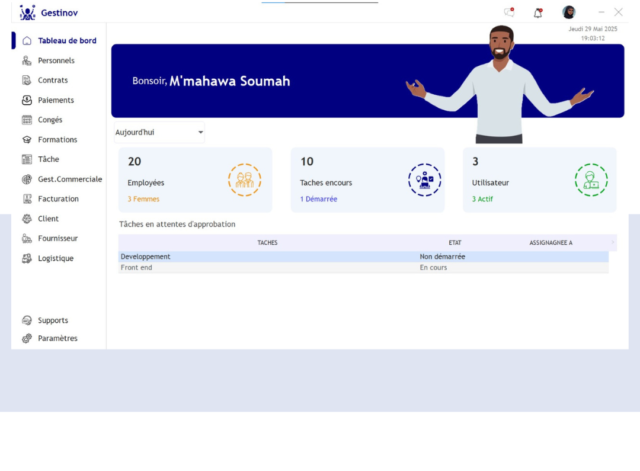Click the Bonsoir M'mahawa Soumah greeting
Viewport: 640px width, 471px height.
pyautogui.click(x=211, y=81)
